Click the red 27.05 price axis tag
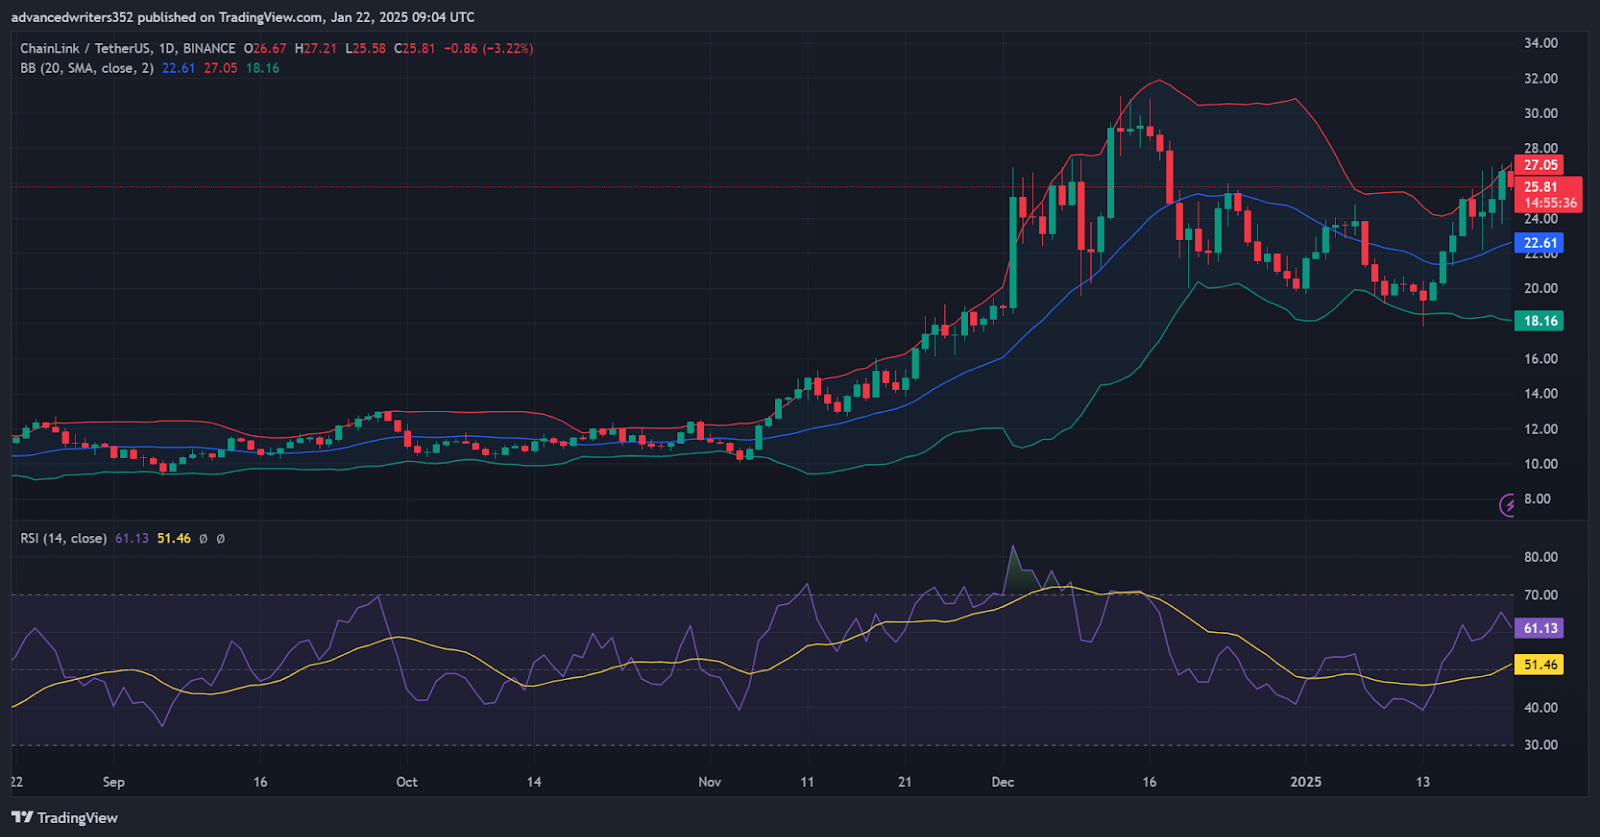The width and height of the screenshot is (1600, 837). click(1539, 165)
